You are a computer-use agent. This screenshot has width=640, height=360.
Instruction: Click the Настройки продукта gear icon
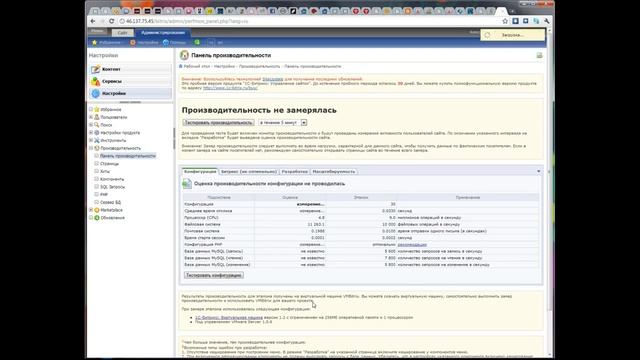tap(97, 133)
